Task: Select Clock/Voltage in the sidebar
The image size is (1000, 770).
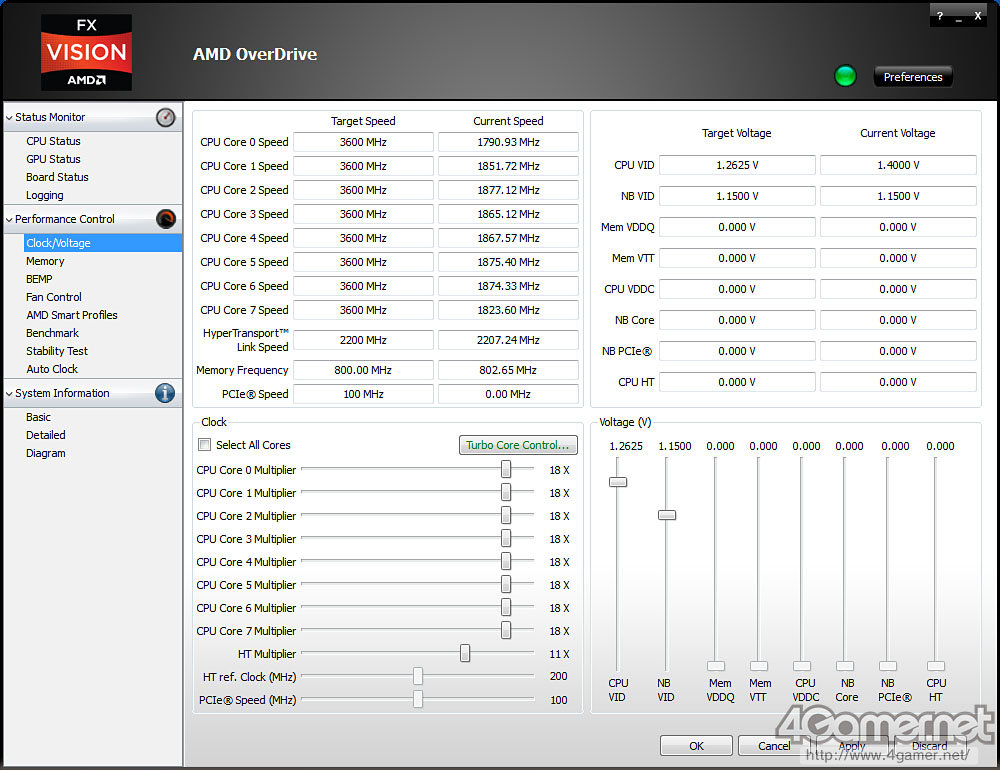Action: 103,243
